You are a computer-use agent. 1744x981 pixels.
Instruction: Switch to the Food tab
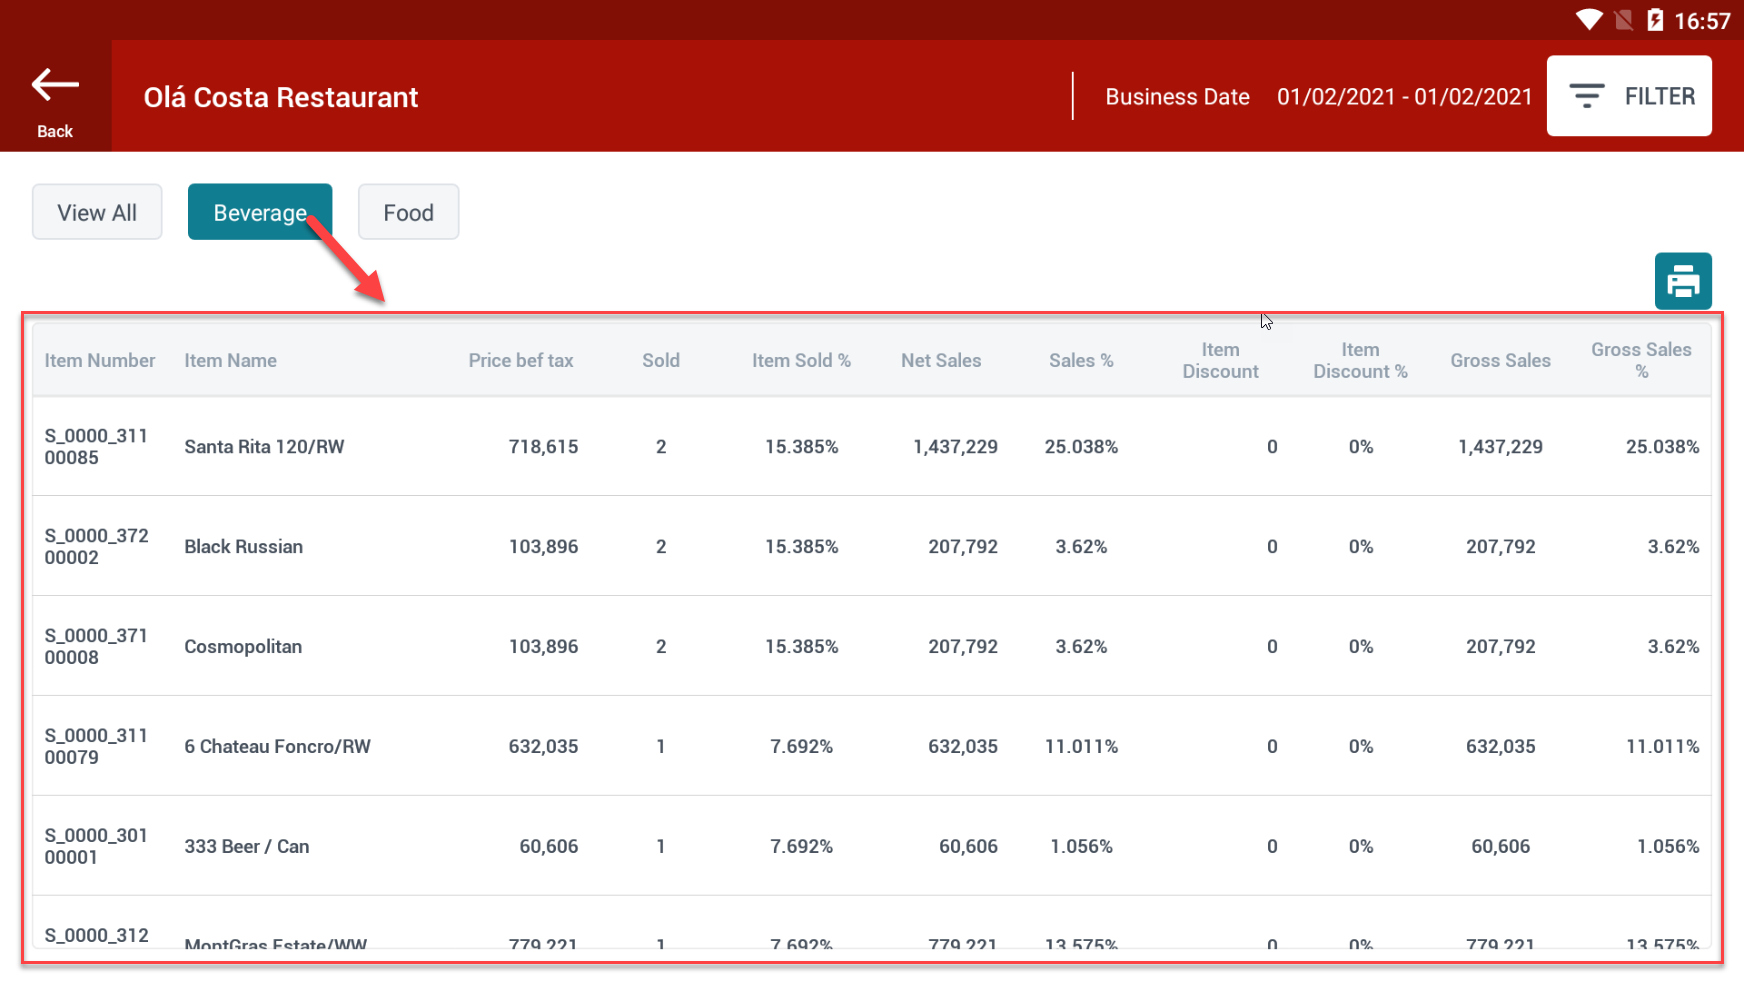click(408, 212)
